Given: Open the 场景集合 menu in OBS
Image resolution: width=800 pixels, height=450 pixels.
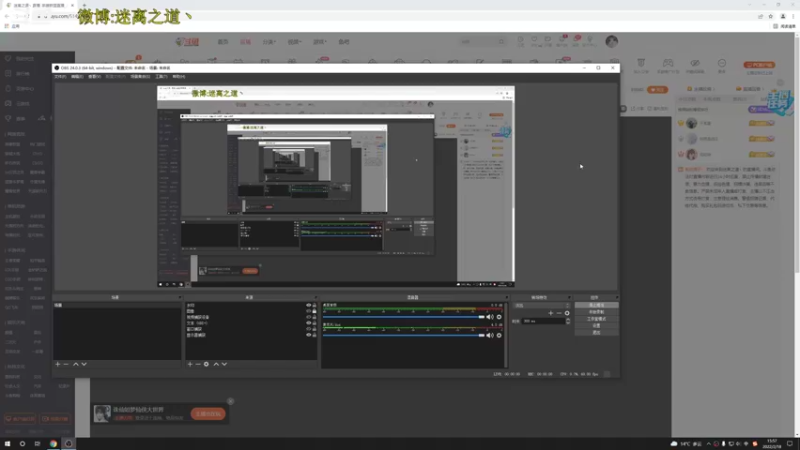Looking at the screenshot, I should [140, 77].
